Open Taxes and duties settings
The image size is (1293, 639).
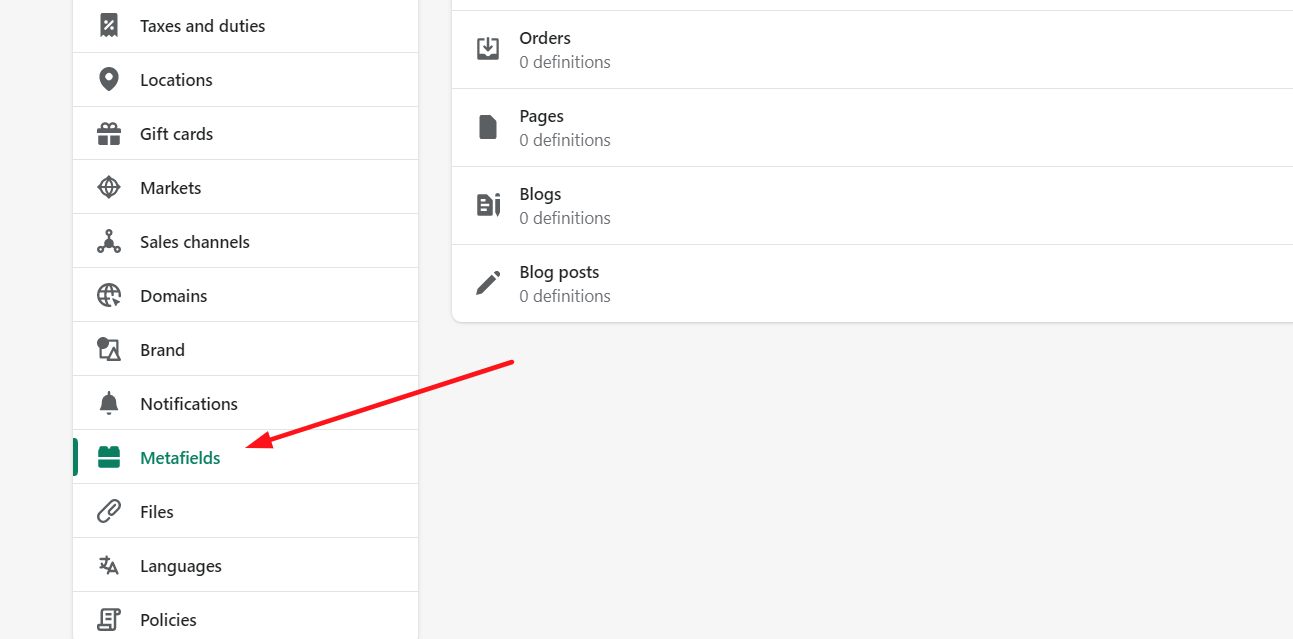tap(203, 26)
